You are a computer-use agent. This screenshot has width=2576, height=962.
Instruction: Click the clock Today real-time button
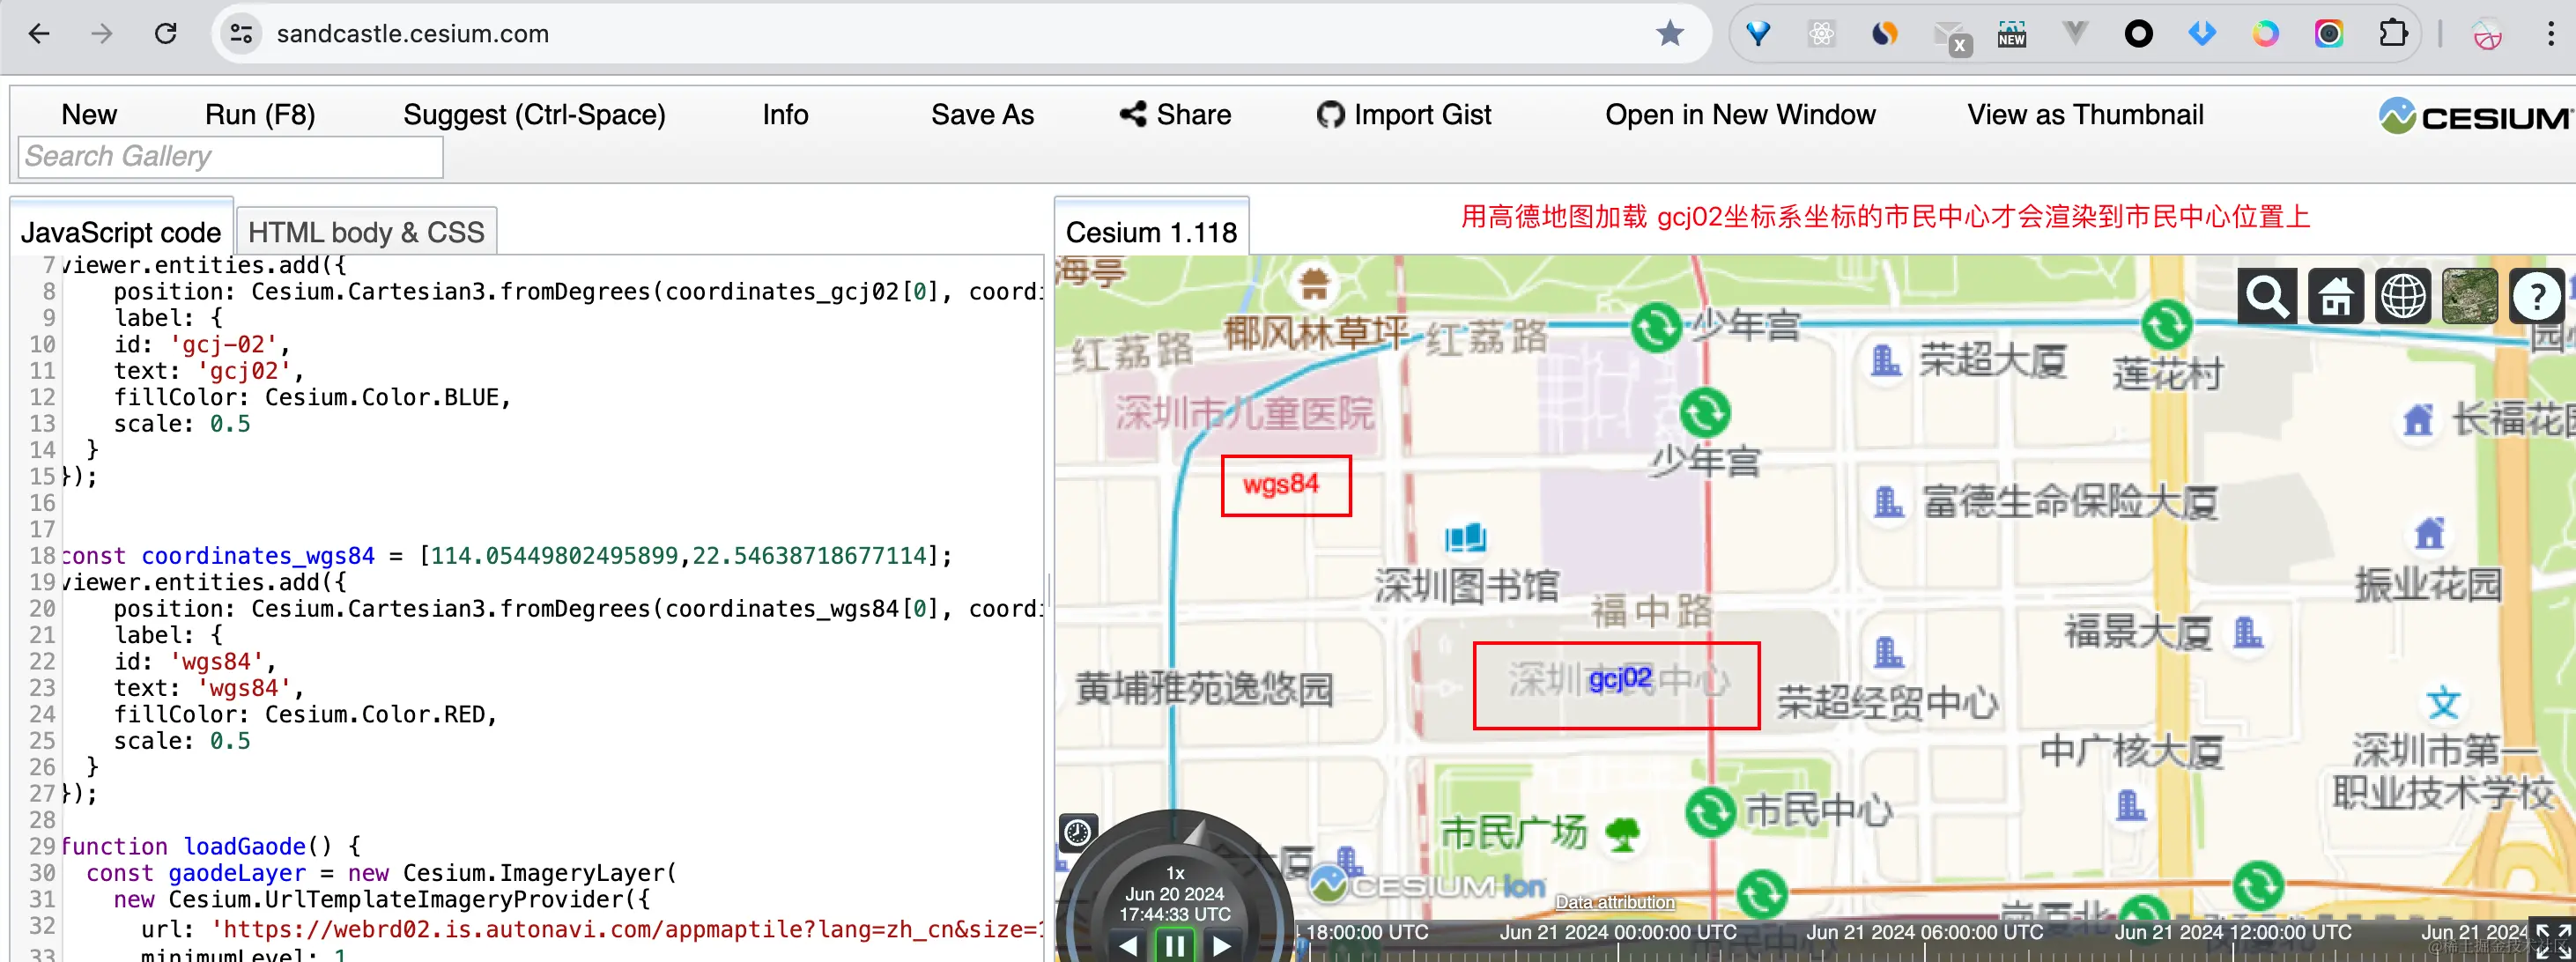tap(1077, 832)
